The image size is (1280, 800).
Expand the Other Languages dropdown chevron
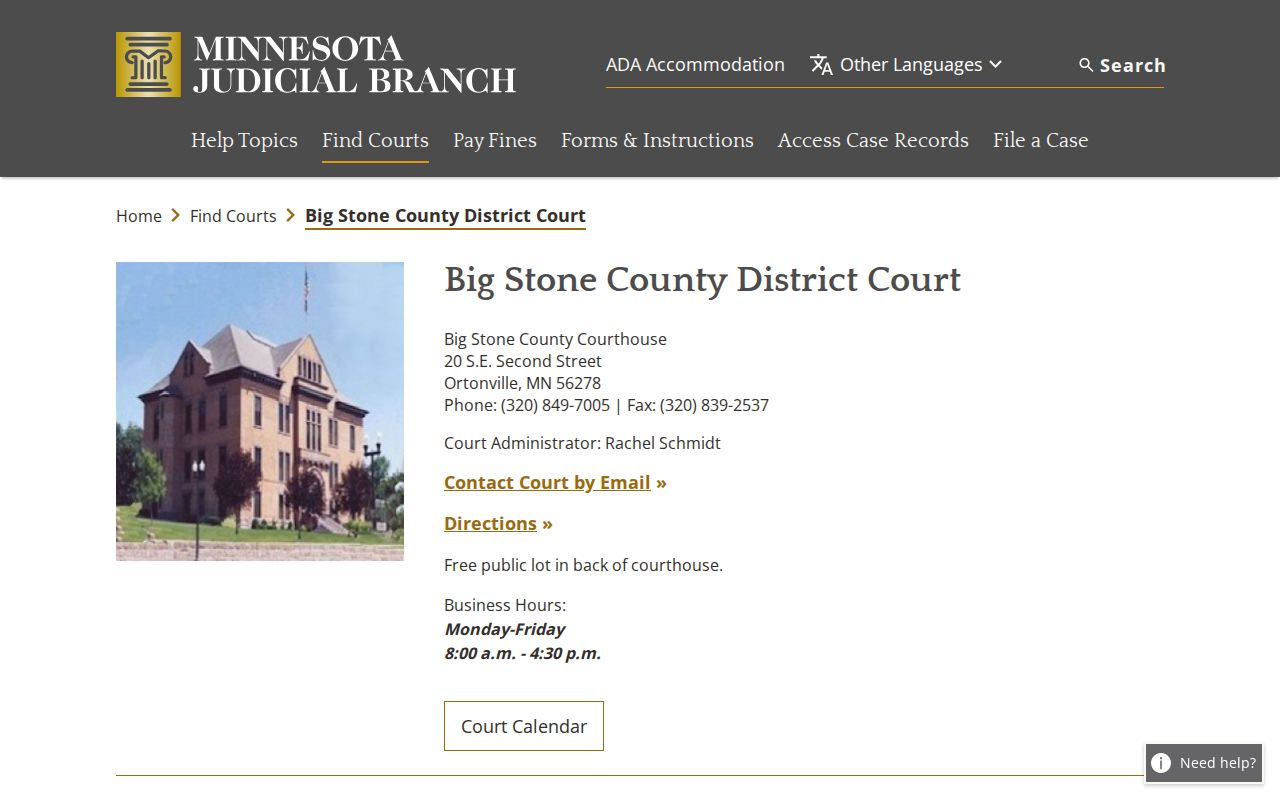pos(995,65)
